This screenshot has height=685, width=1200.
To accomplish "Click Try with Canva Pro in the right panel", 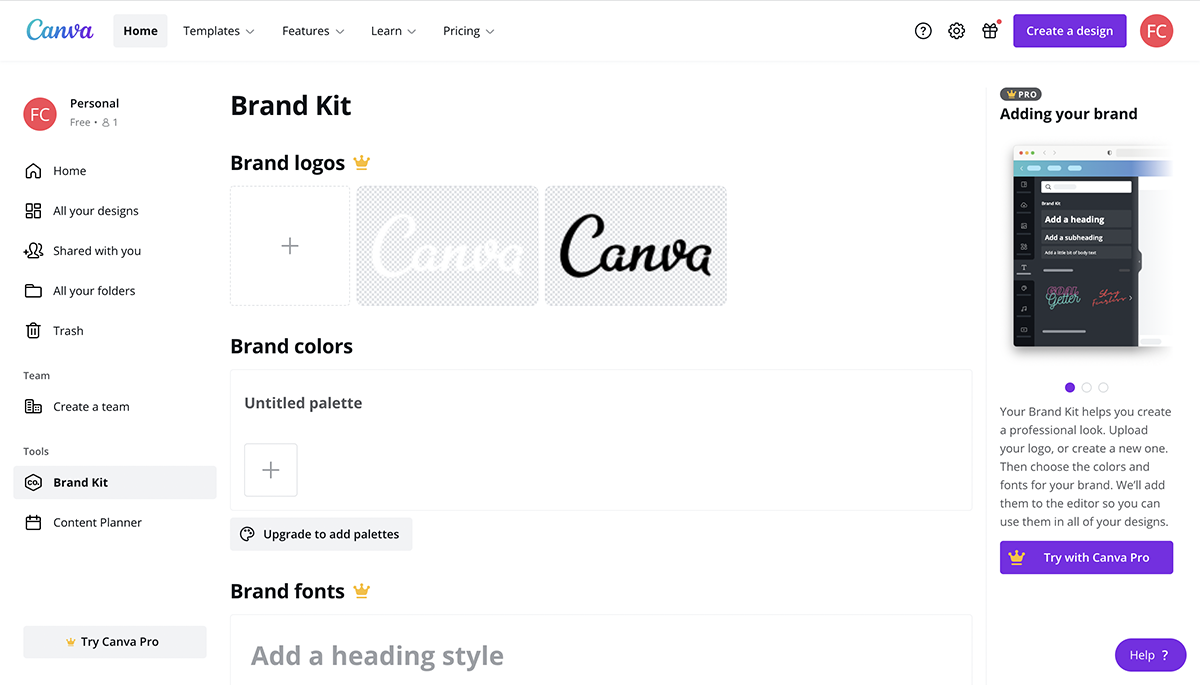I will (x=1086, y=557).
